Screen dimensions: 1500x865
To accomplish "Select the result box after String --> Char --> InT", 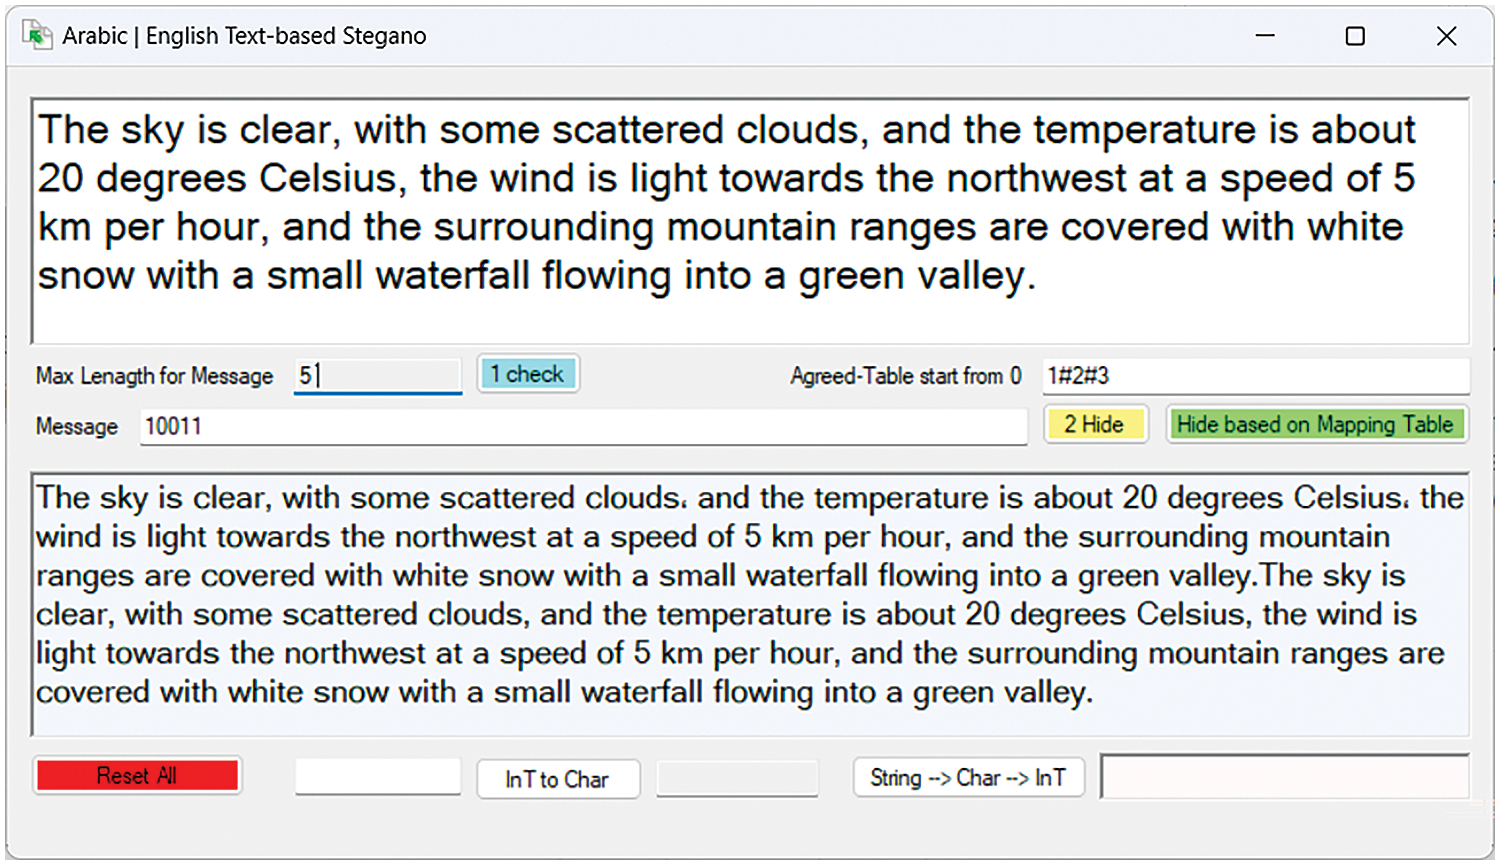I will (1284, 777).
